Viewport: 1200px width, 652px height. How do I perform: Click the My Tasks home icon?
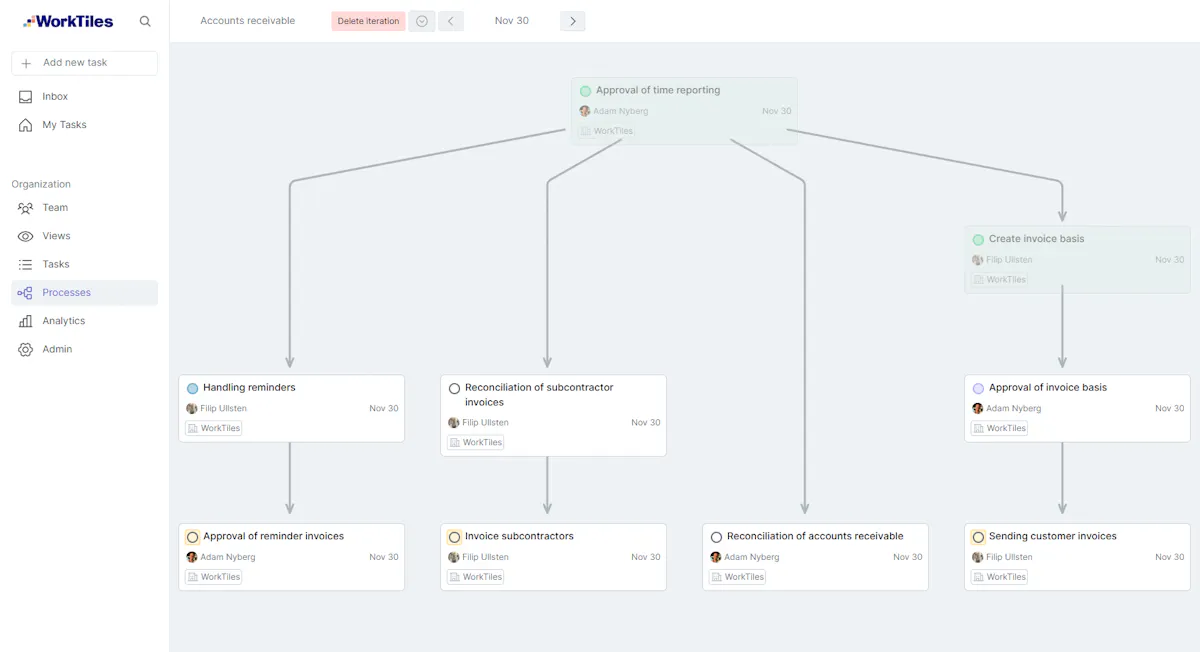(x=25, y=125)
